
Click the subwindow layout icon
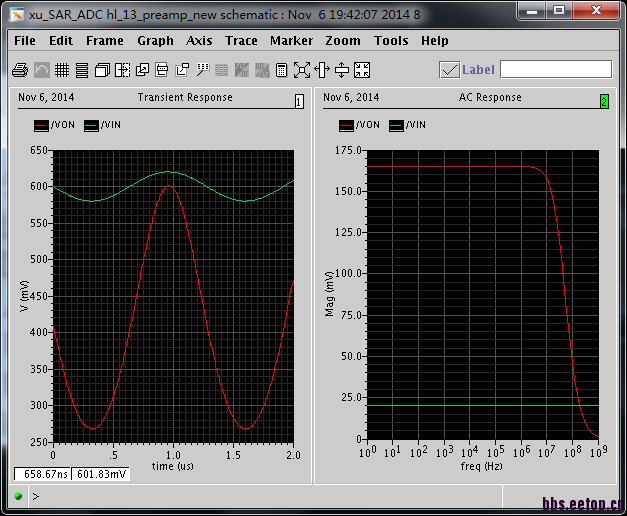pos(162,70)
